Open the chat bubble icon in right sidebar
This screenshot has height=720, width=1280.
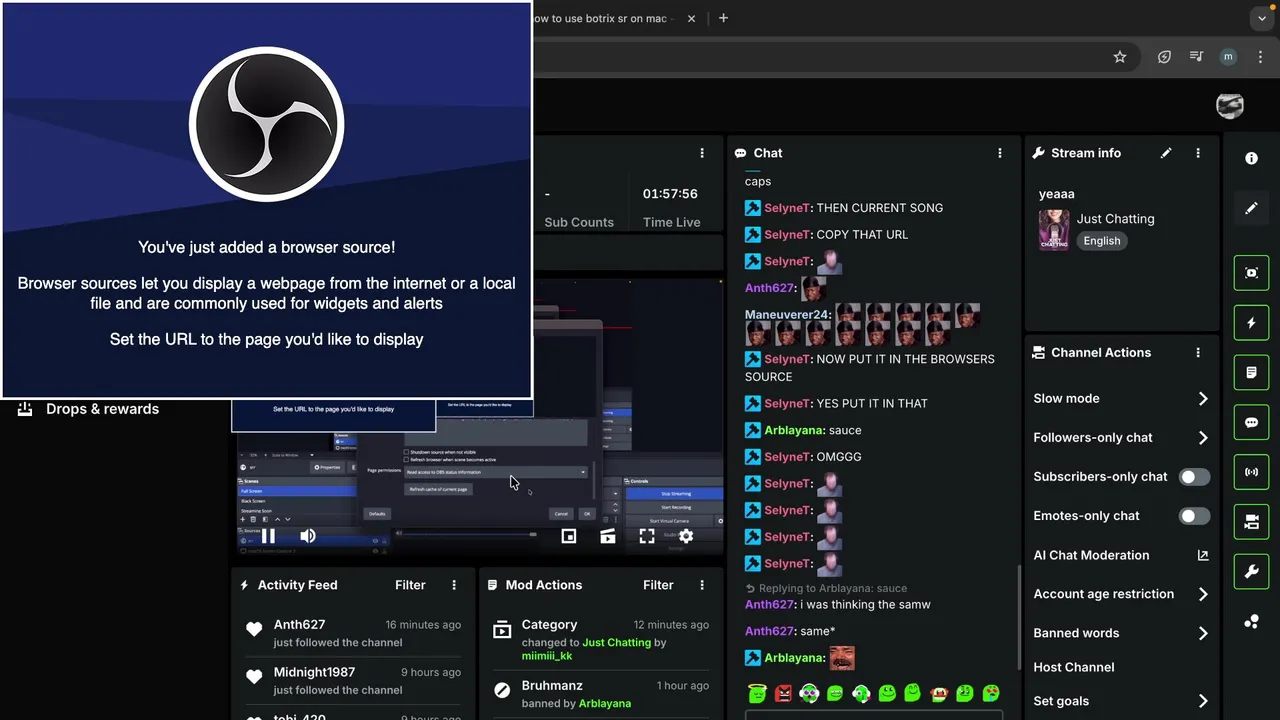click(1251, 423)
